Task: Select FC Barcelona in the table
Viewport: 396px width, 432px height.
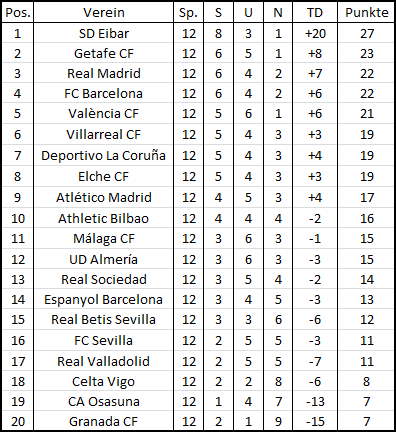Action: 103,93
